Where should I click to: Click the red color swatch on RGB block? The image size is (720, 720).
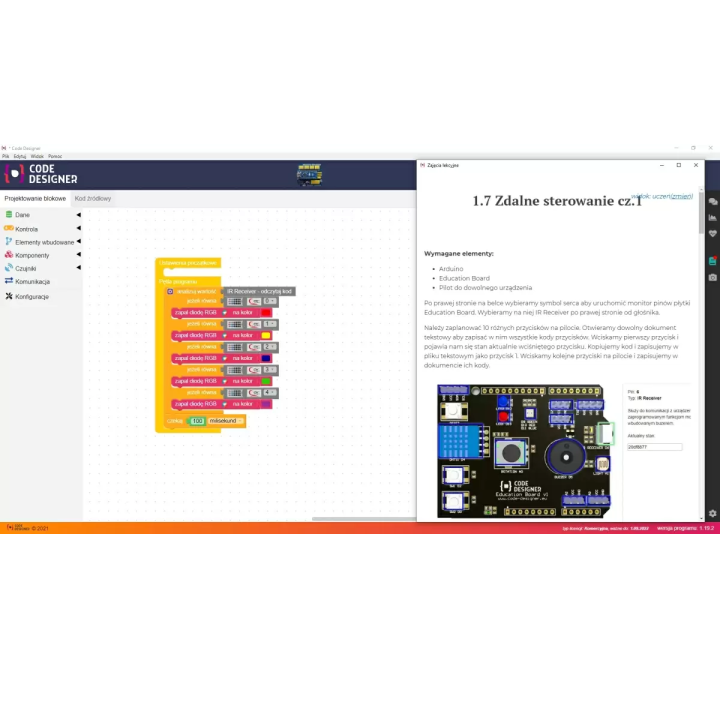pyautogui.click(x=266, y=313)
